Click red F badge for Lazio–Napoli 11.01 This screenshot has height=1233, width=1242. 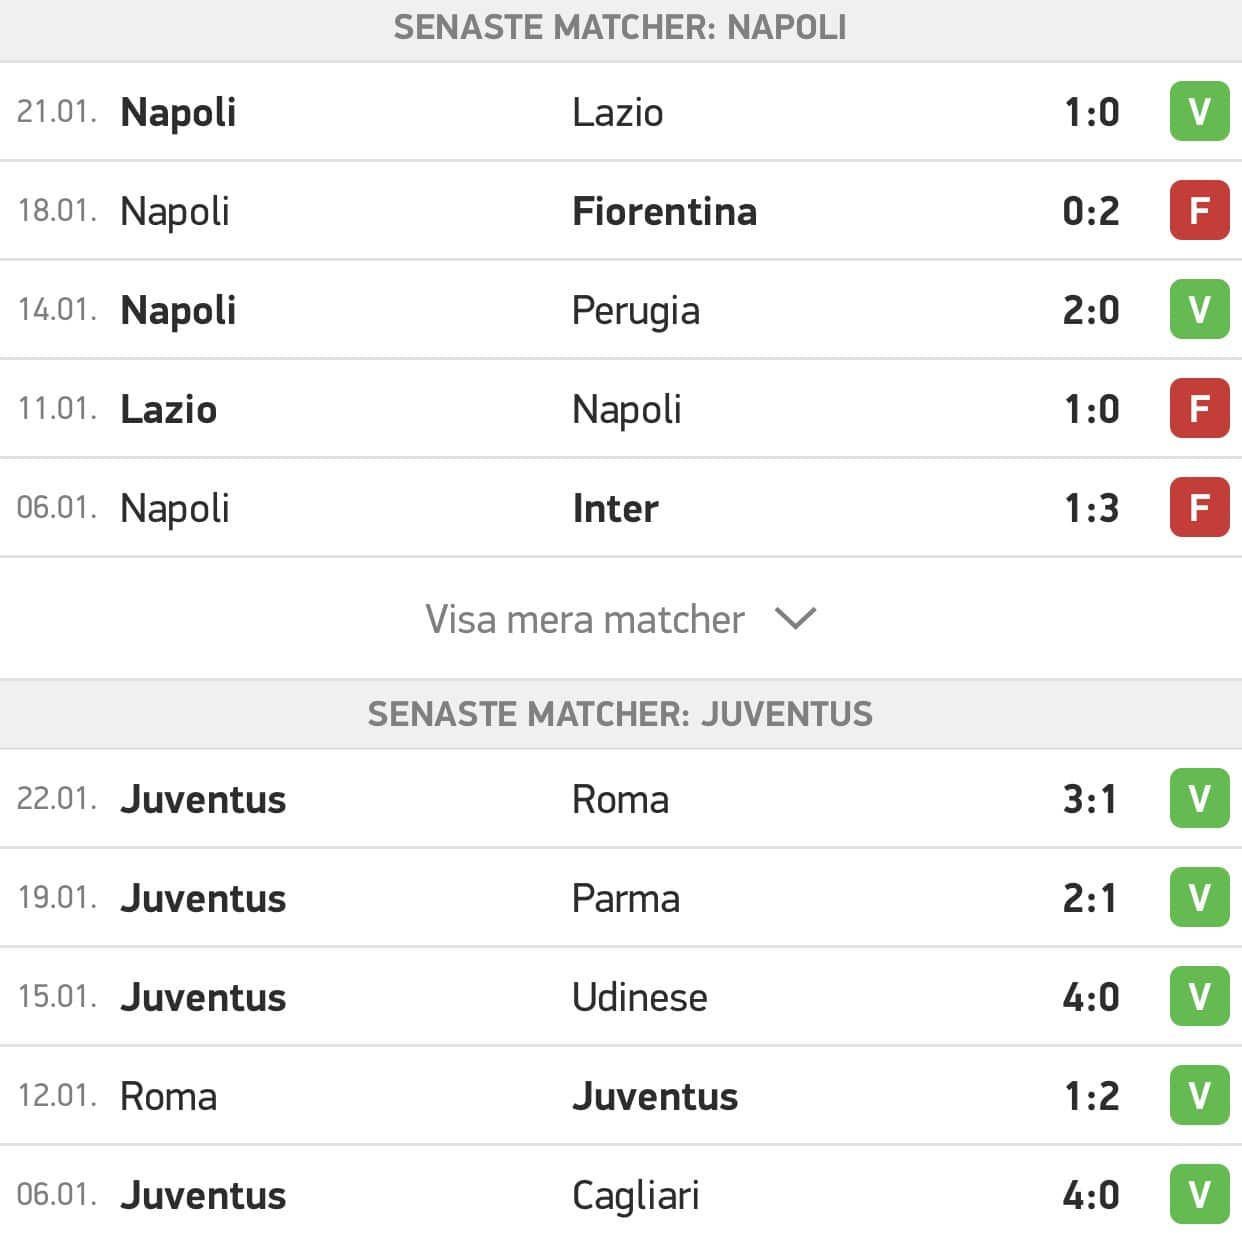tap(1199, 409)
